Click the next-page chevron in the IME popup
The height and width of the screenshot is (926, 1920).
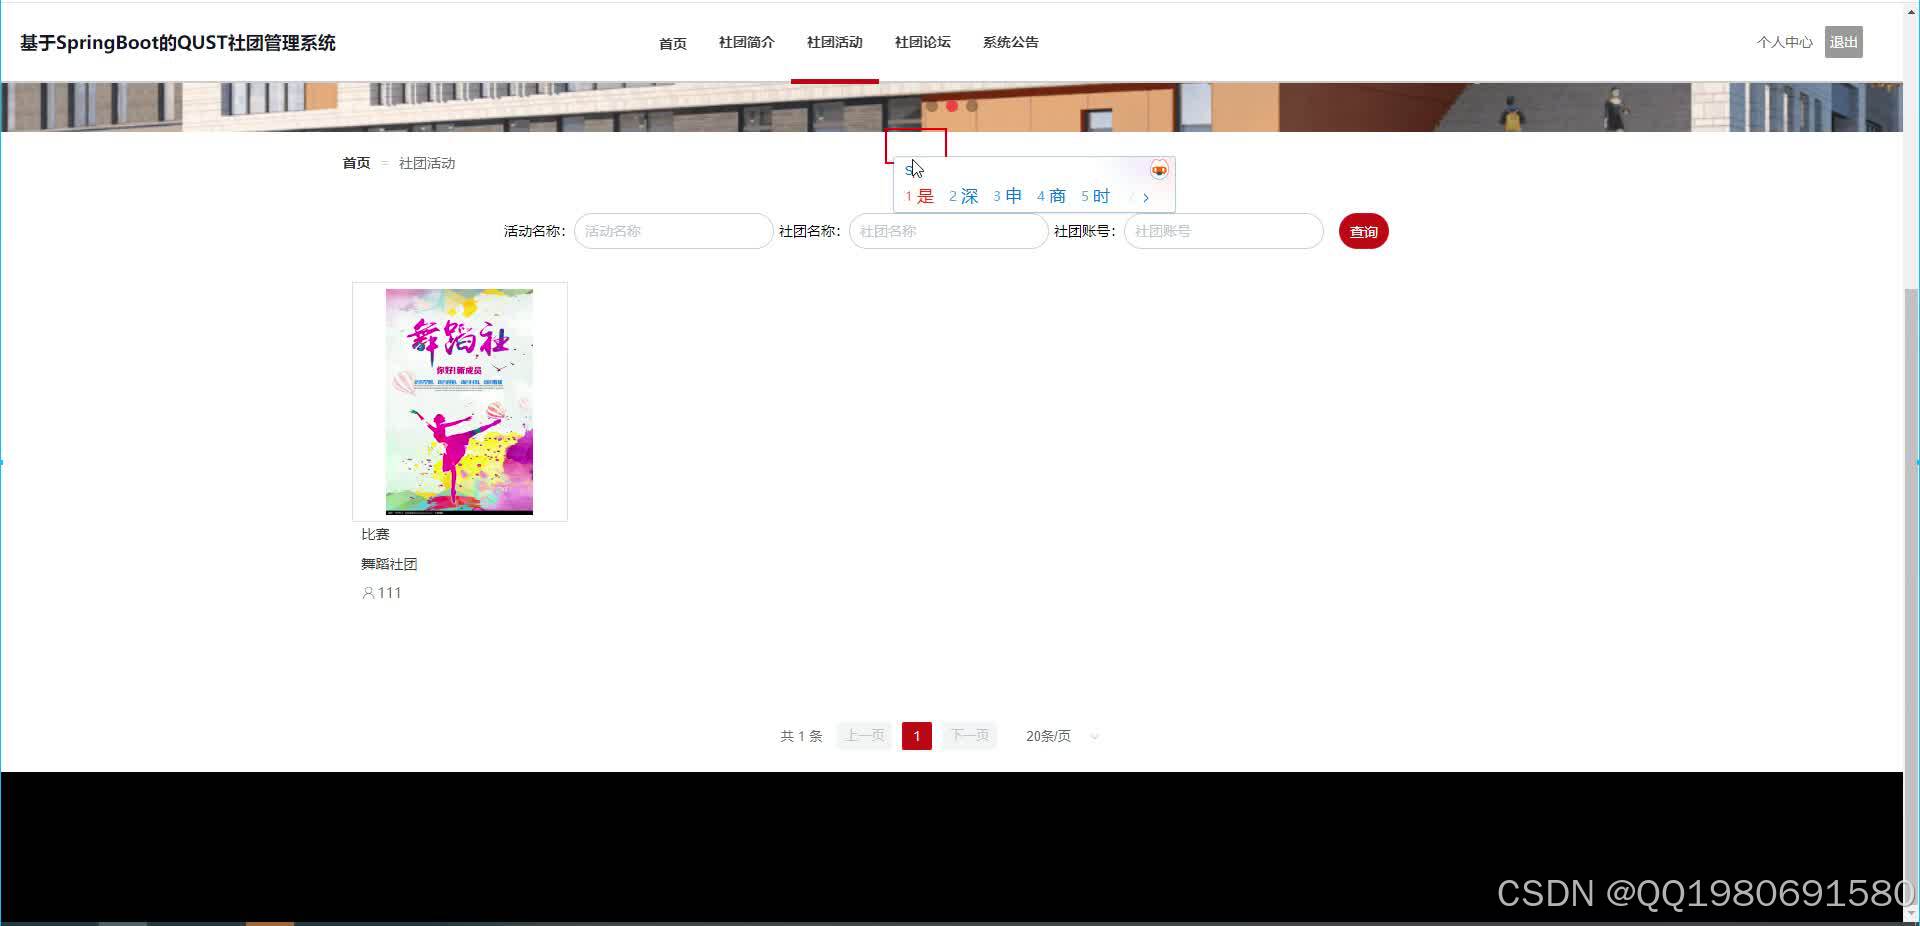click(1145, 197)
